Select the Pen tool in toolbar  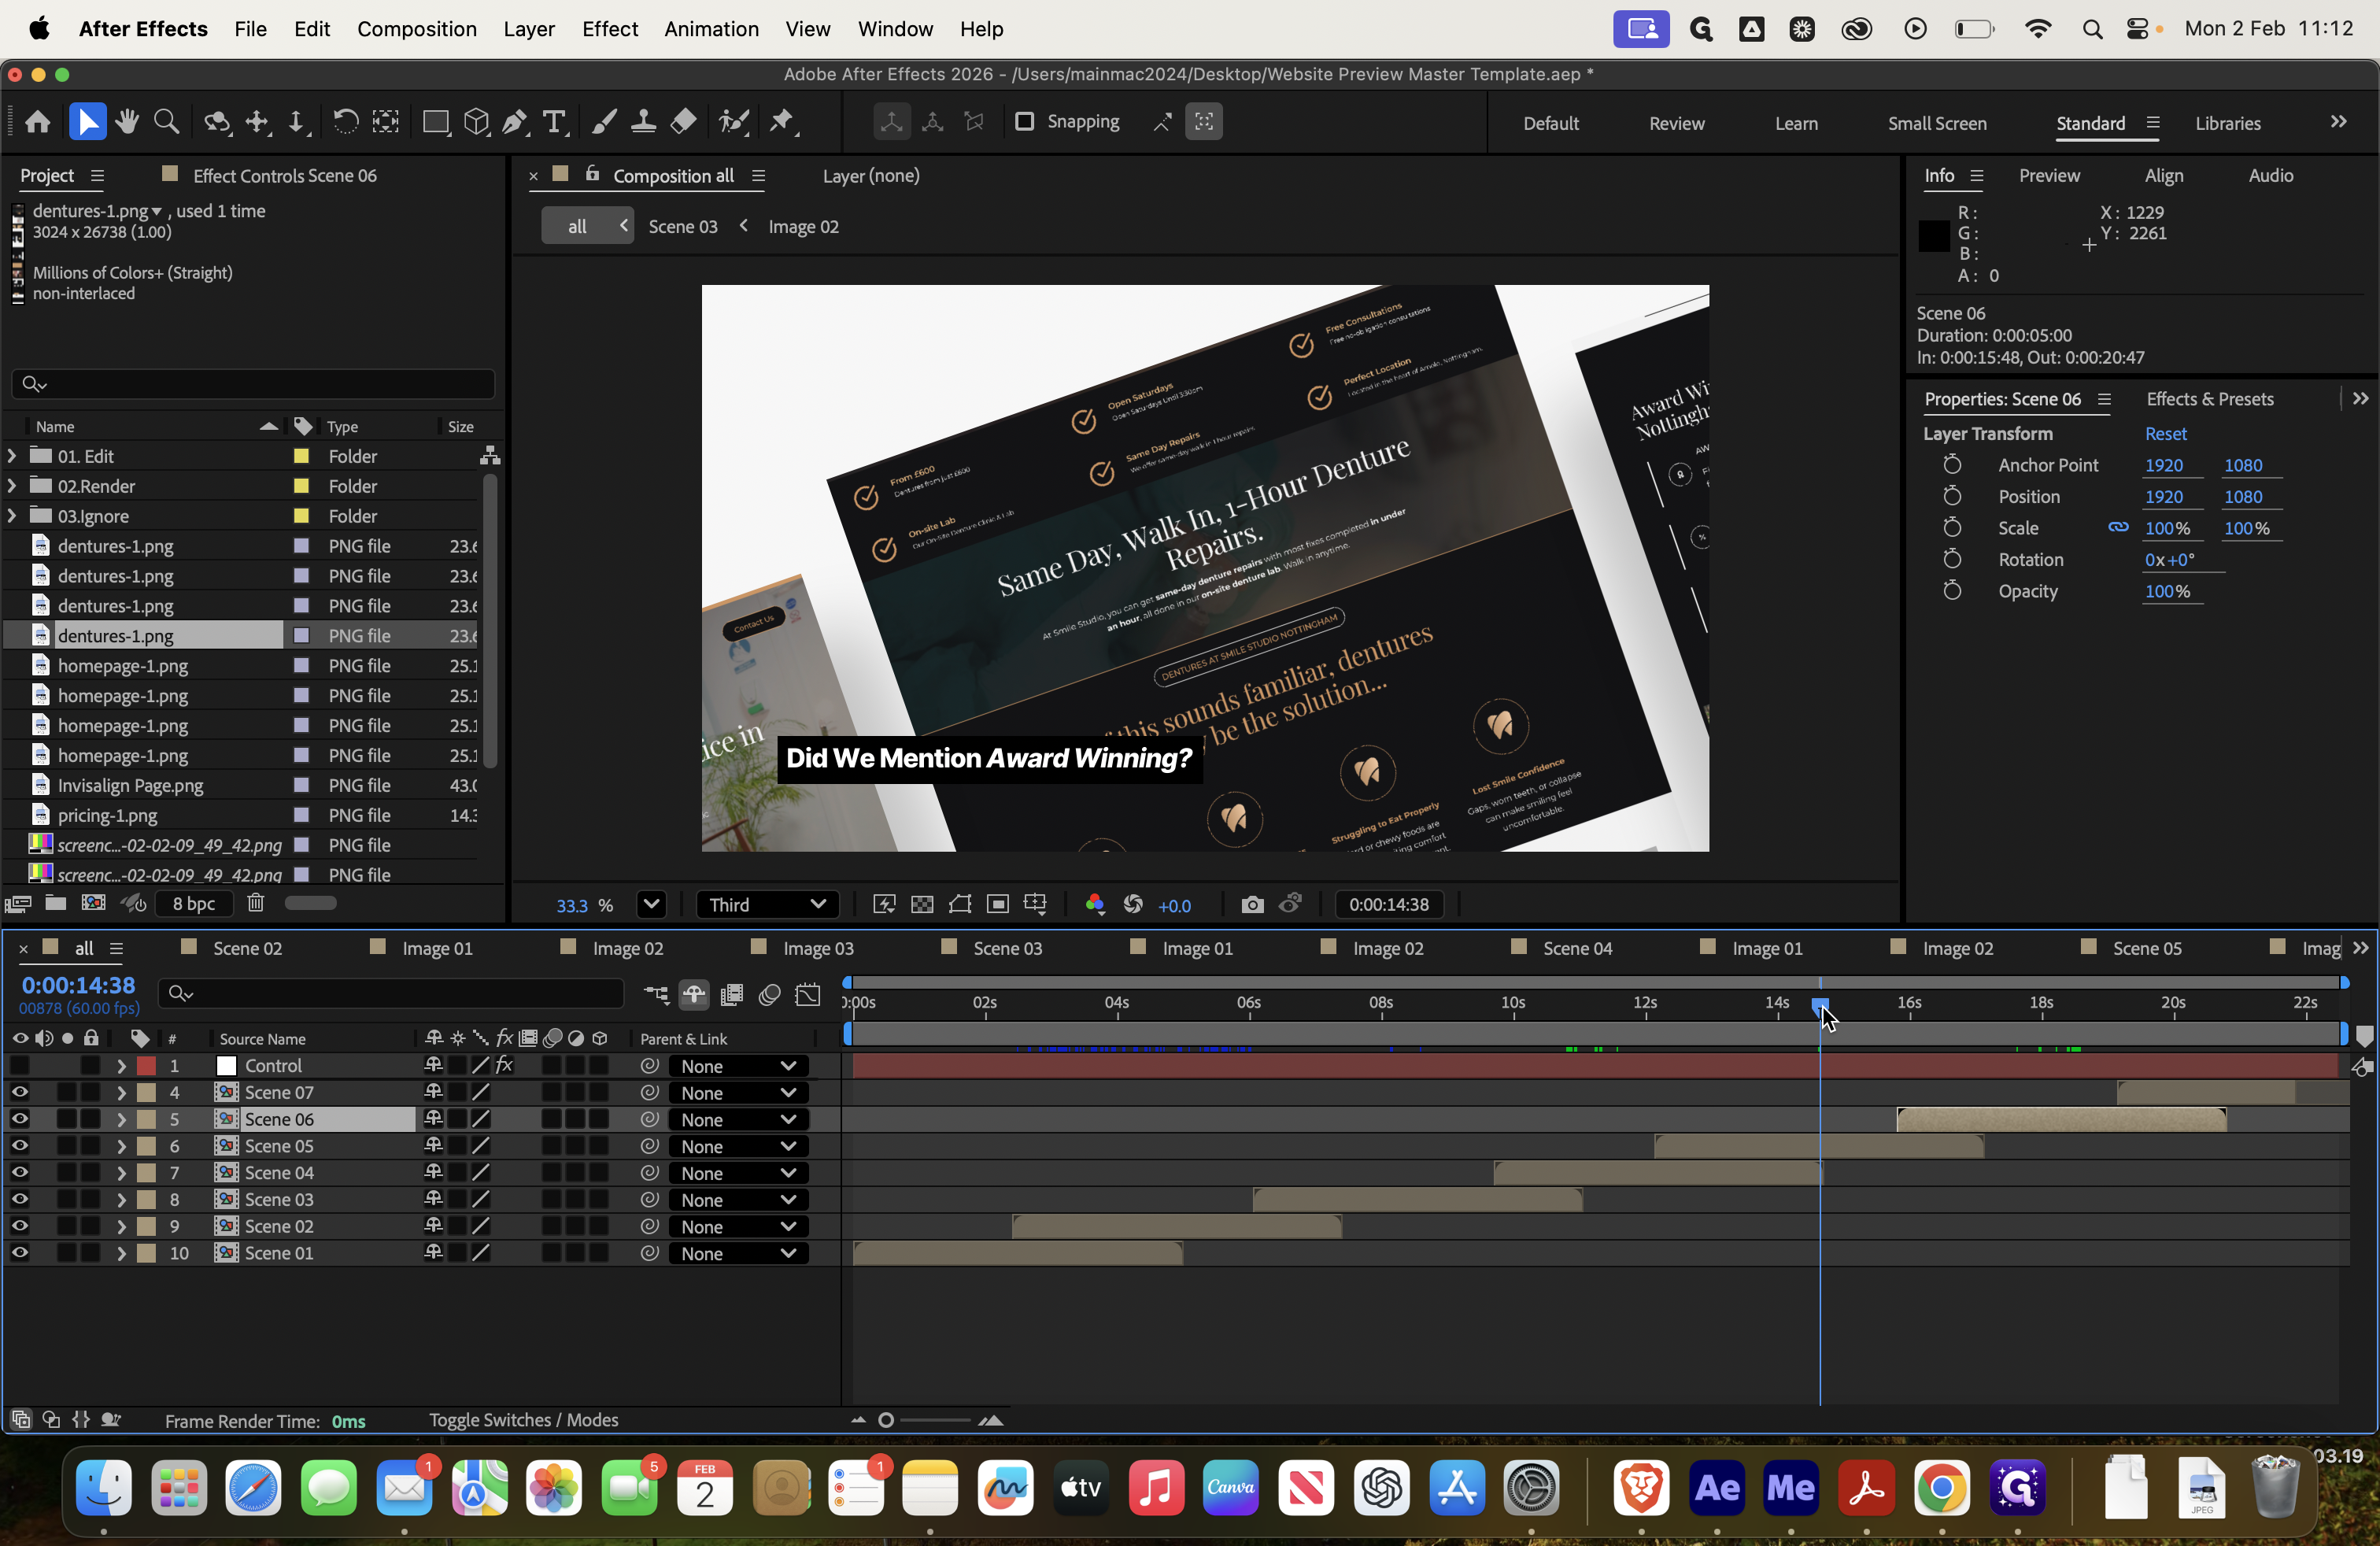pyautogui.click(x=514, y=122)
